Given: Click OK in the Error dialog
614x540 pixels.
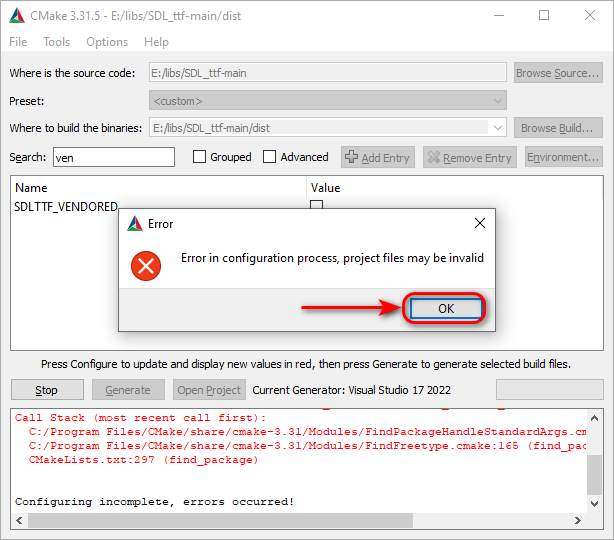Looking at the screenshot, I should 445,308.
